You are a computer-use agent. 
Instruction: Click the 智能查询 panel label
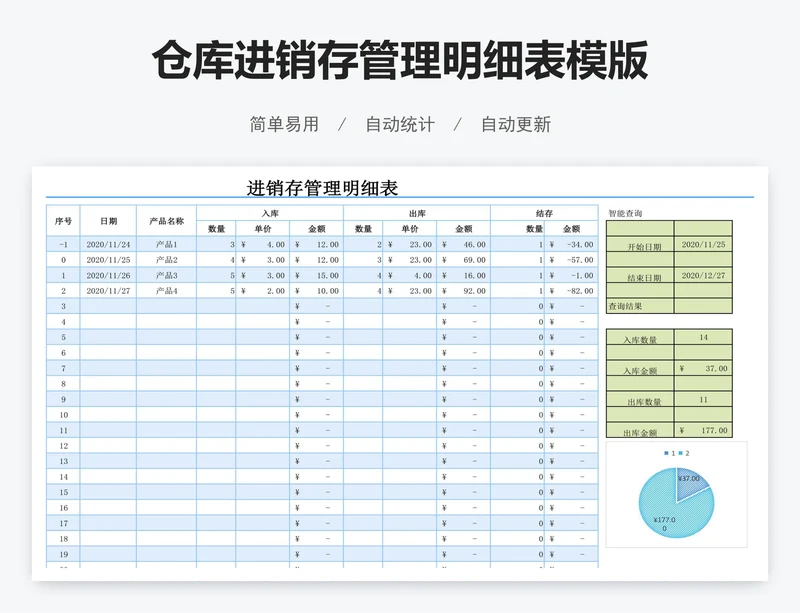coord(625,213)
